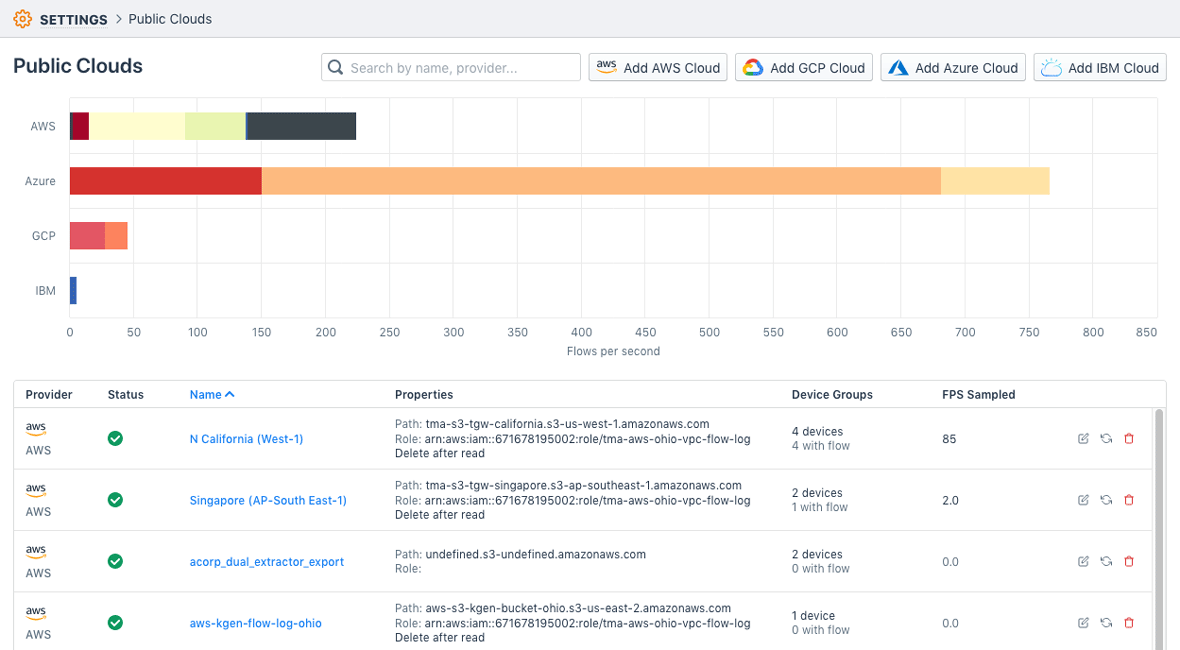Resync the Singapore (AP-South East-1) cloud
The width and height of the screenshot is (1180, 650).
1106,500
